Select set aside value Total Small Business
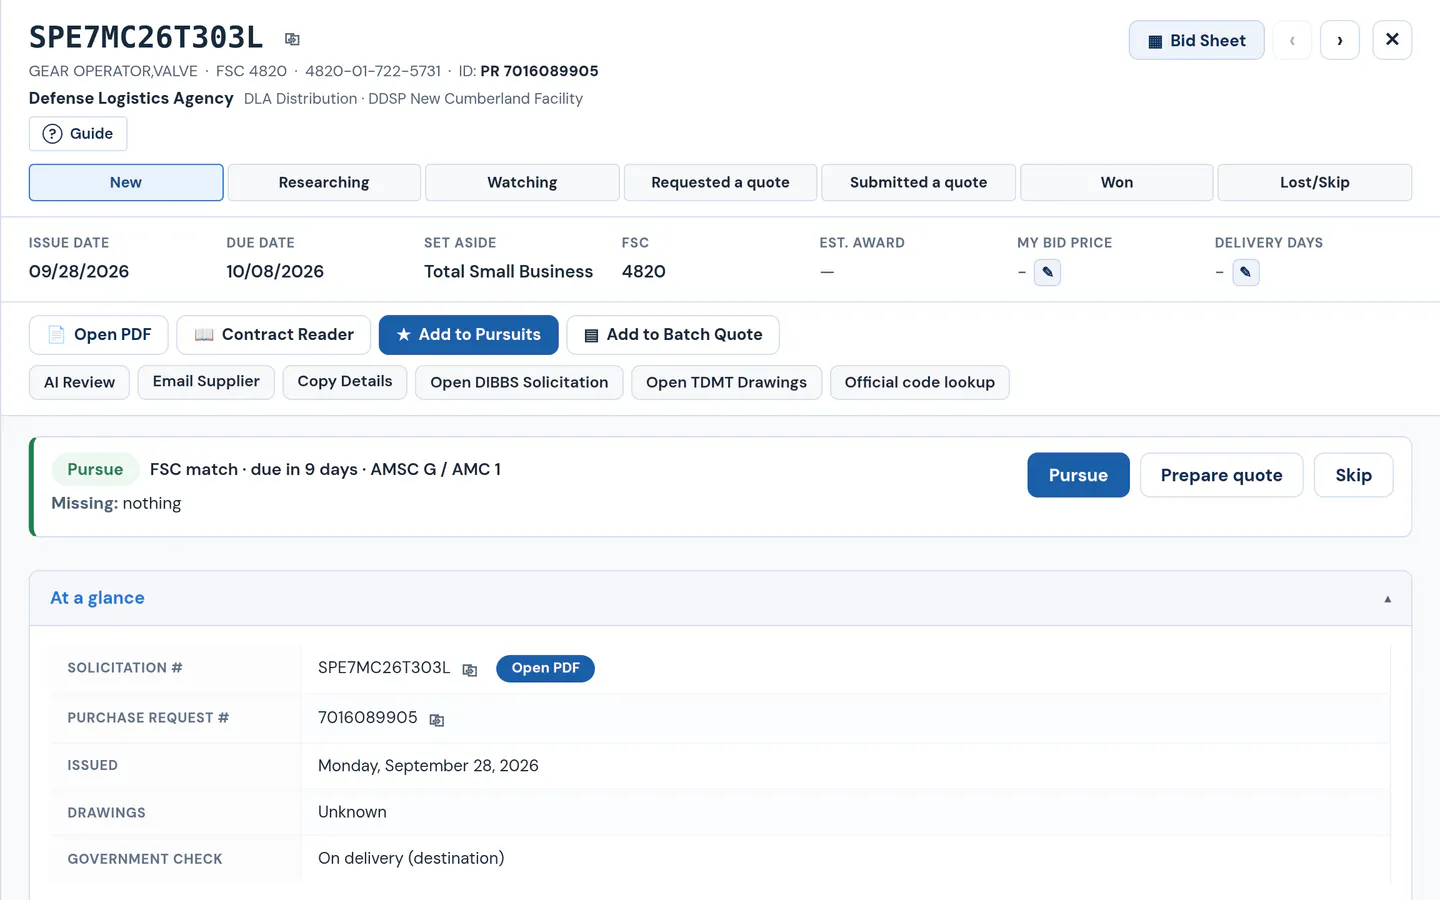 pyautogui.click(x=508, y=272)
